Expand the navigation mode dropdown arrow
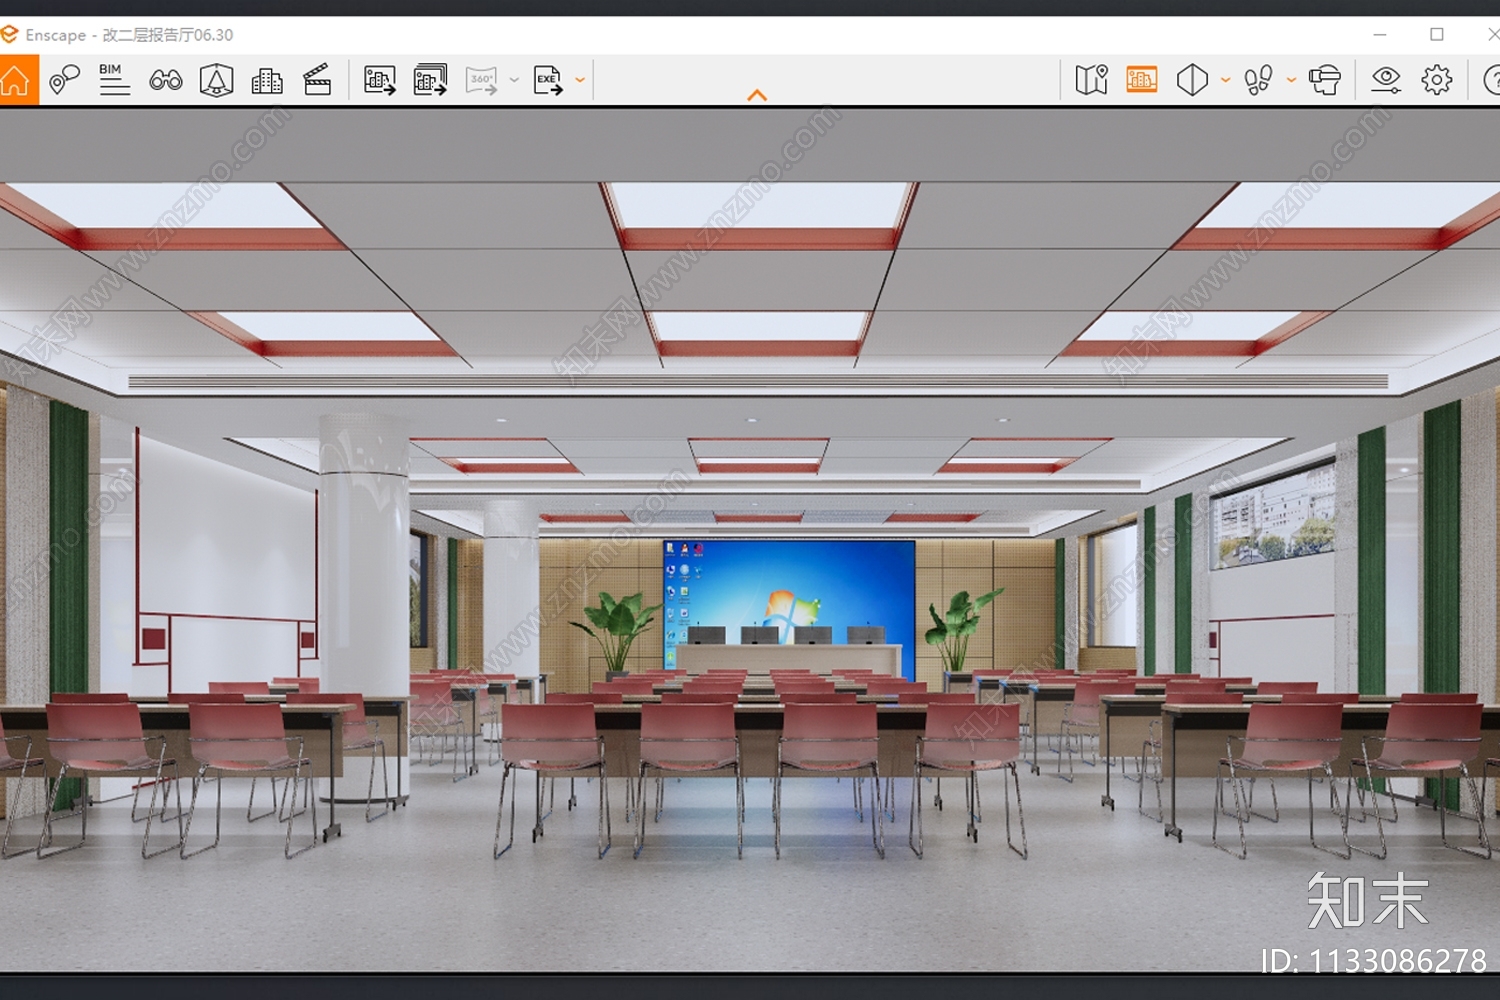This screenshot has height=1000, width=1500. point(1291,80)
